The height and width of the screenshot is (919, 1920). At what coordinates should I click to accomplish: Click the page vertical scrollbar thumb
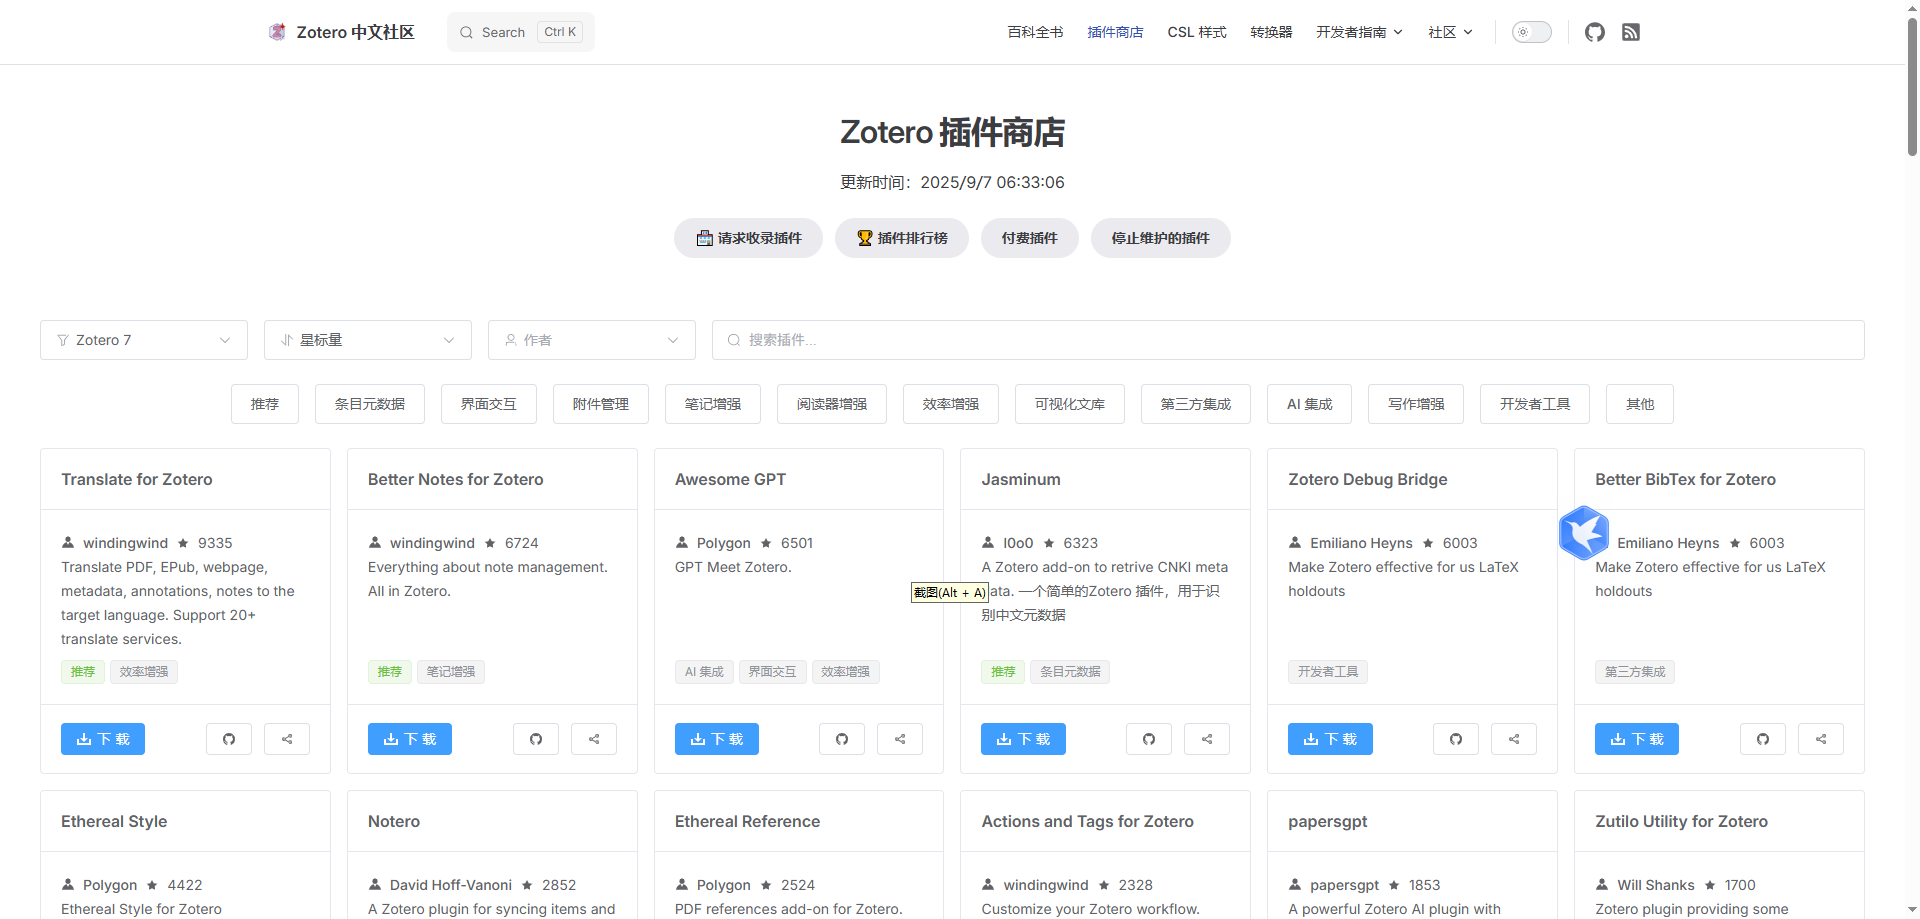[1912, 88]
